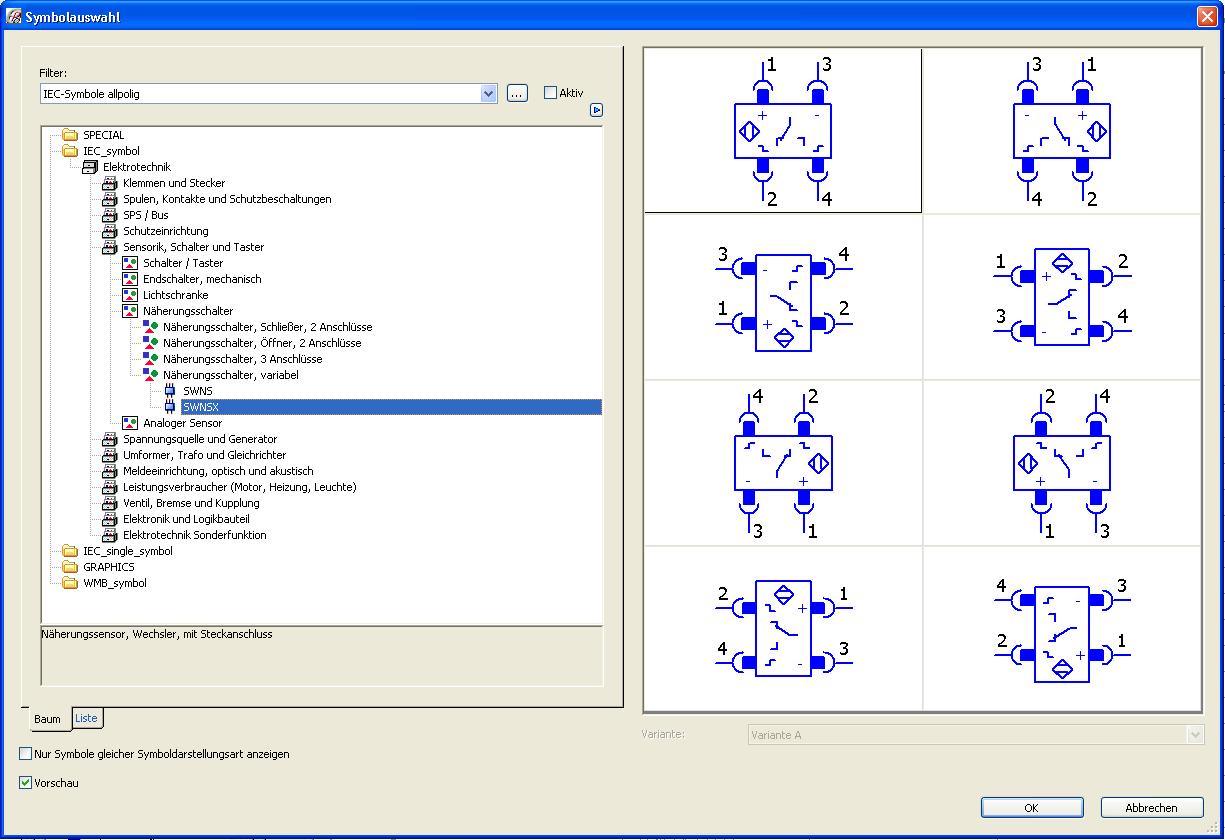
Task: Select Elektronik und Logikbauteil
Action: [186, 519]
